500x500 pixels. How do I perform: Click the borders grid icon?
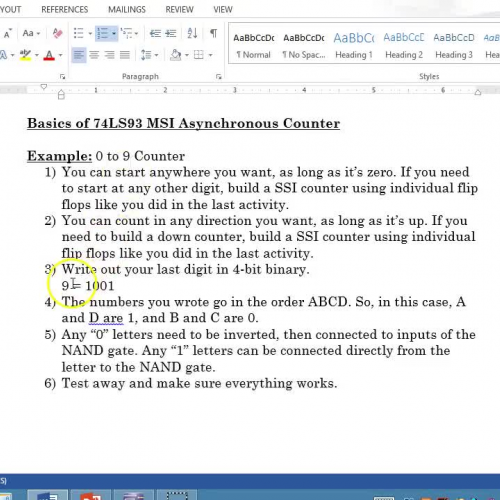199,55
